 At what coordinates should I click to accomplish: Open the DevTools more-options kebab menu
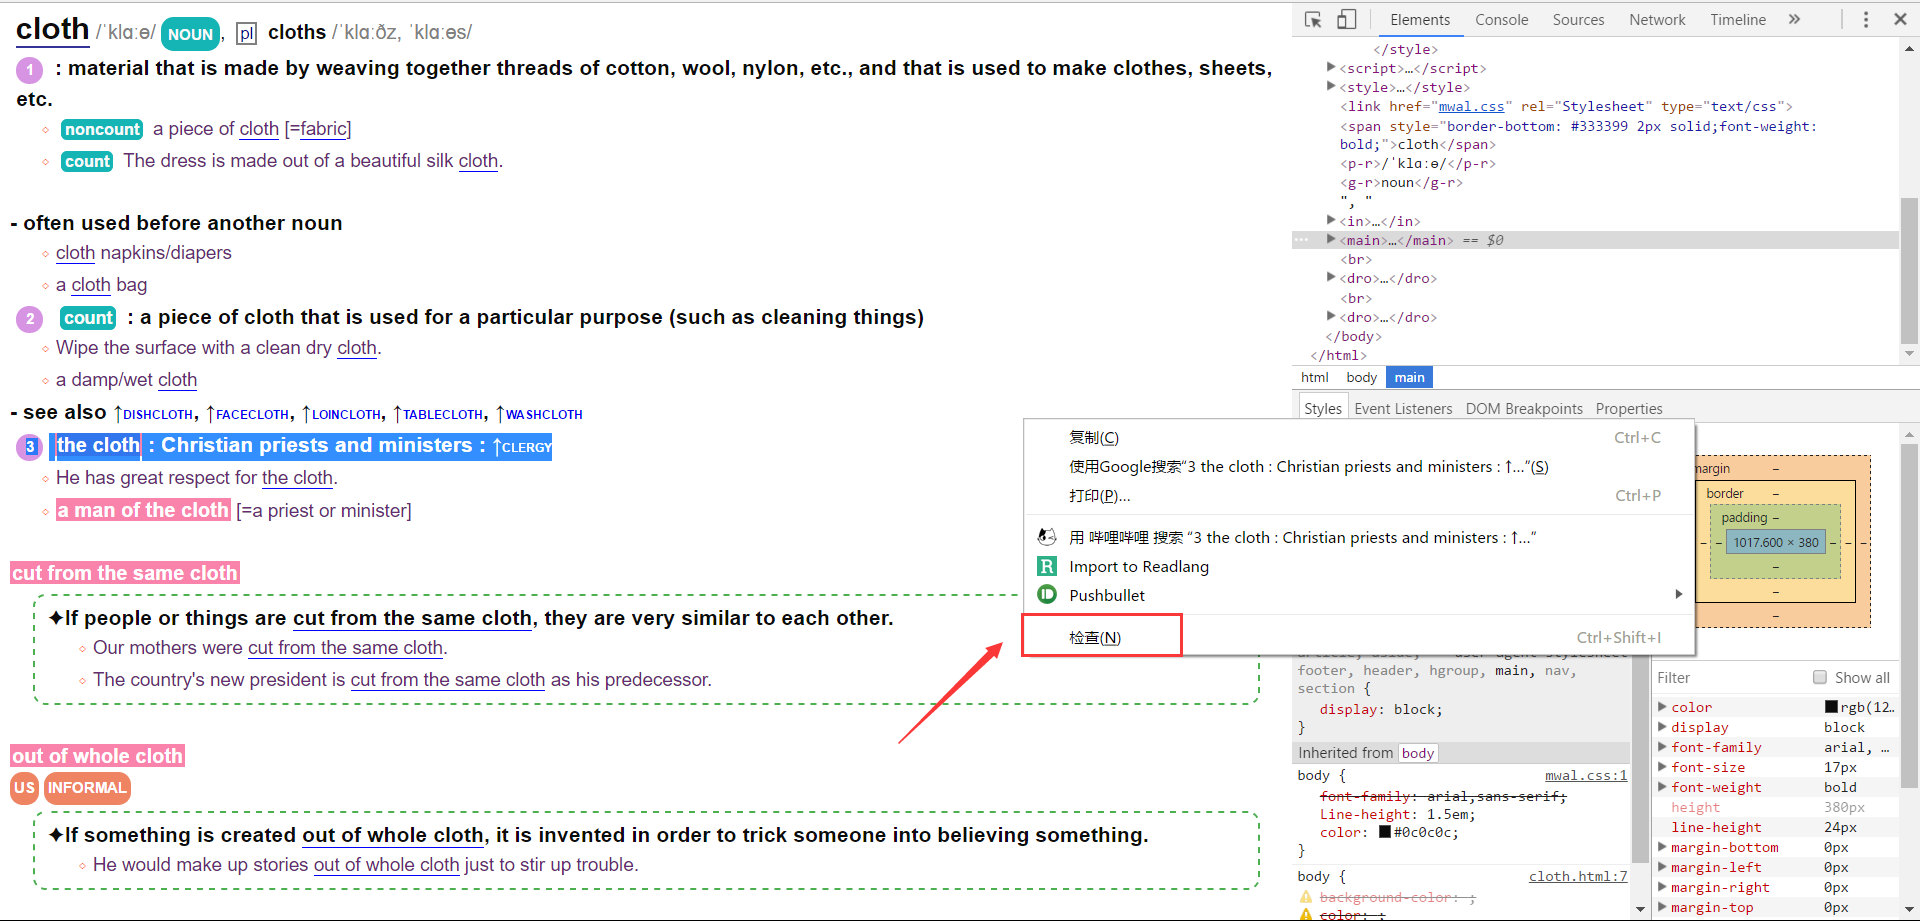point(1865,20)
